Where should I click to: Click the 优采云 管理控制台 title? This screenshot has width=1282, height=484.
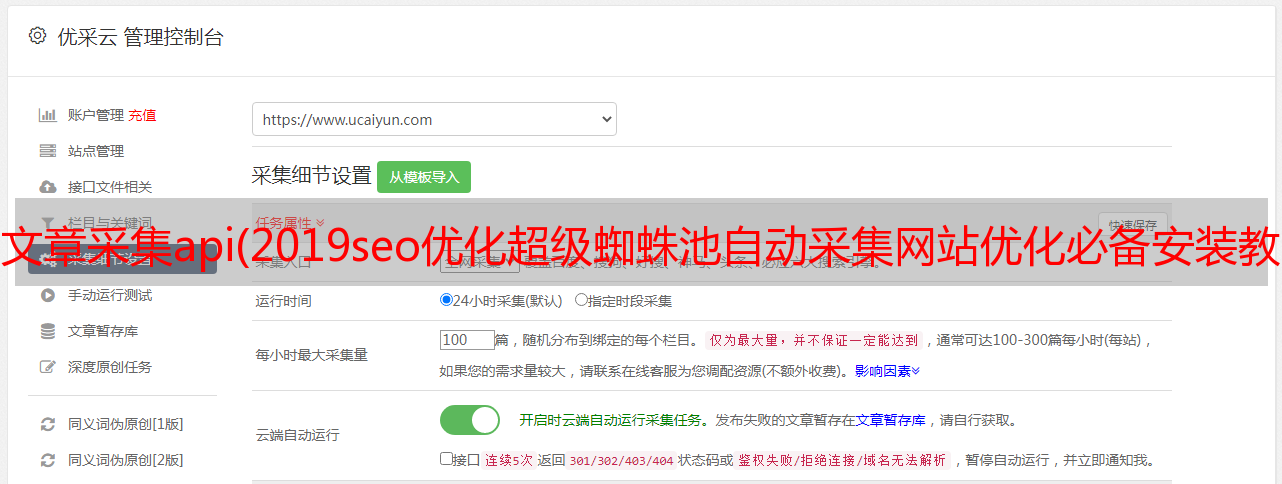140,37
